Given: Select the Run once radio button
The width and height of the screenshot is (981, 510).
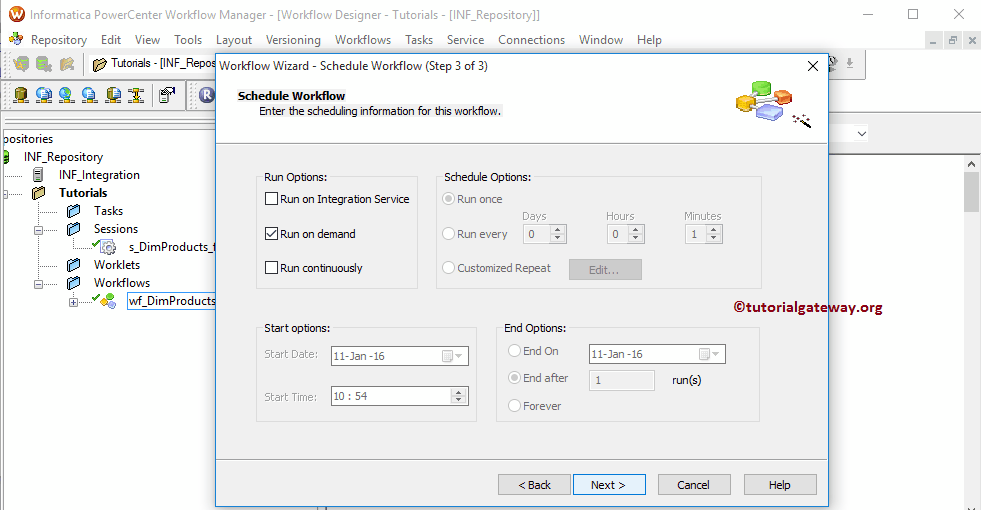Looking at the screenshot, I should pyautogui.click(x=449, y=199).
